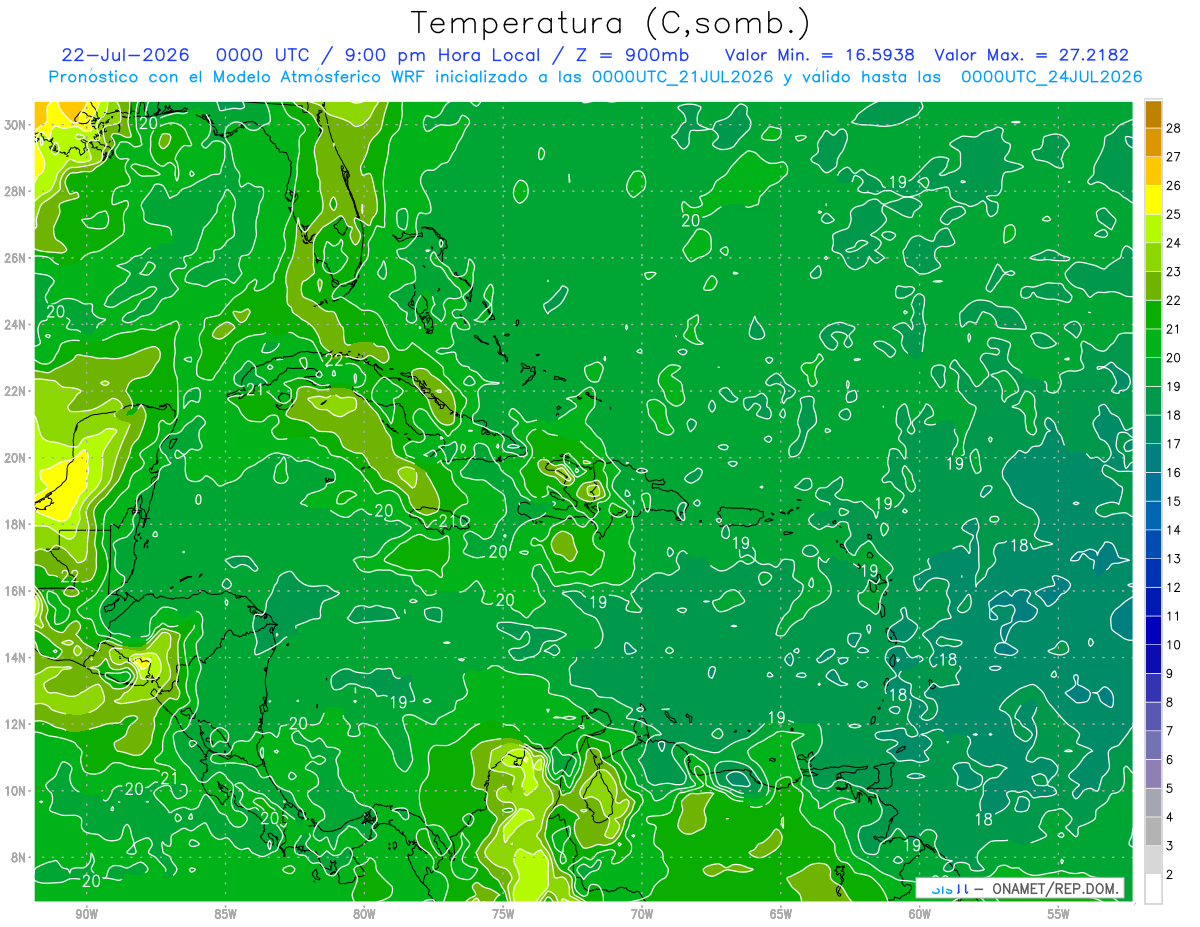The image size is (1200, 927).
Task: Select "Valor Max. = 27.2182" text
Action: click(x=1031, y=55)
